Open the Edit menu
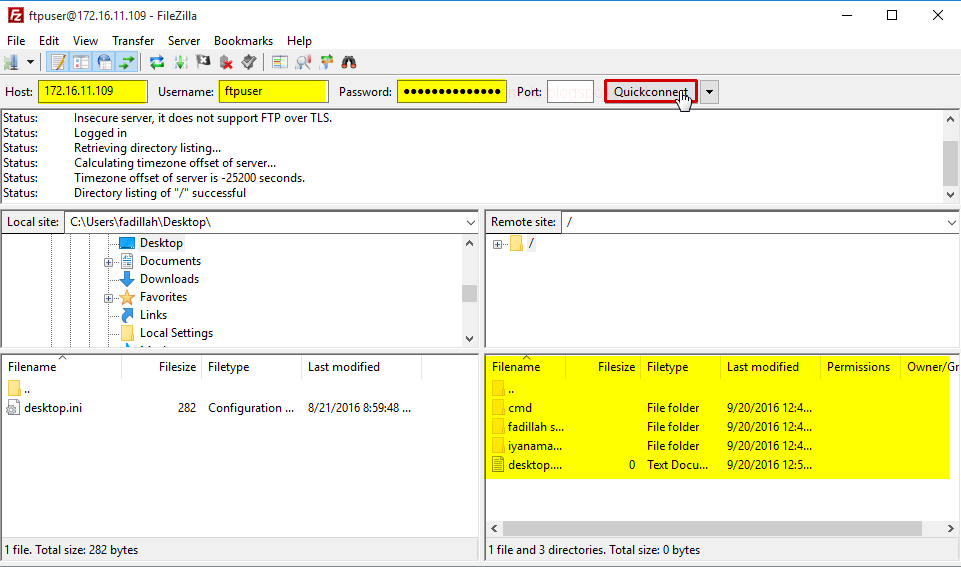The height and width of the screenshot is (567, 961). click(x=49, y=40)
